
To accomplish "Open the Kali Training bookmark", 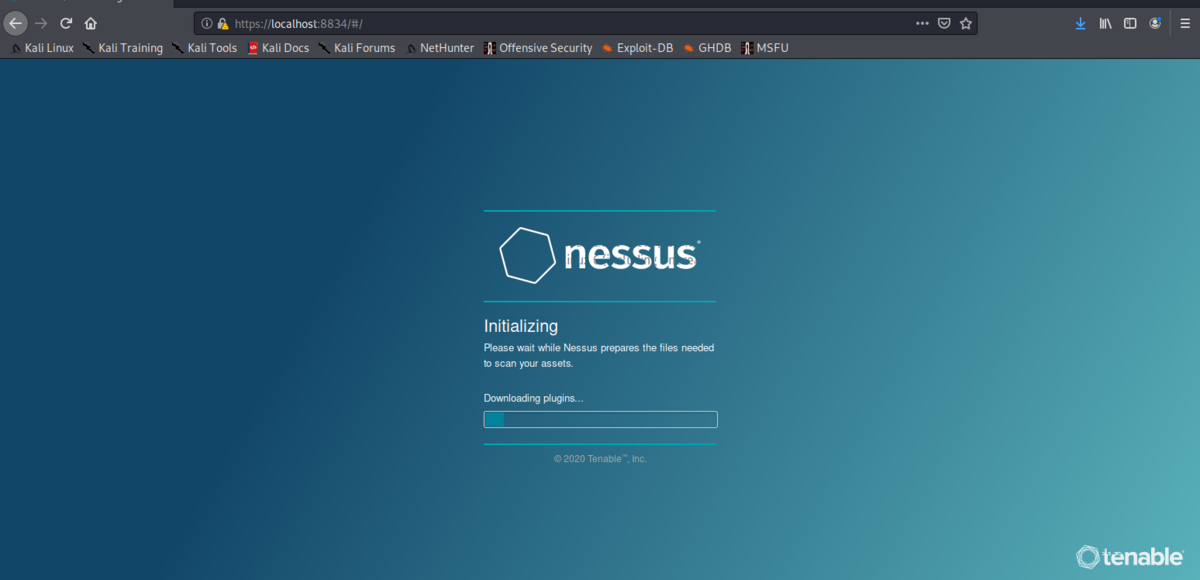I will 123,48.
